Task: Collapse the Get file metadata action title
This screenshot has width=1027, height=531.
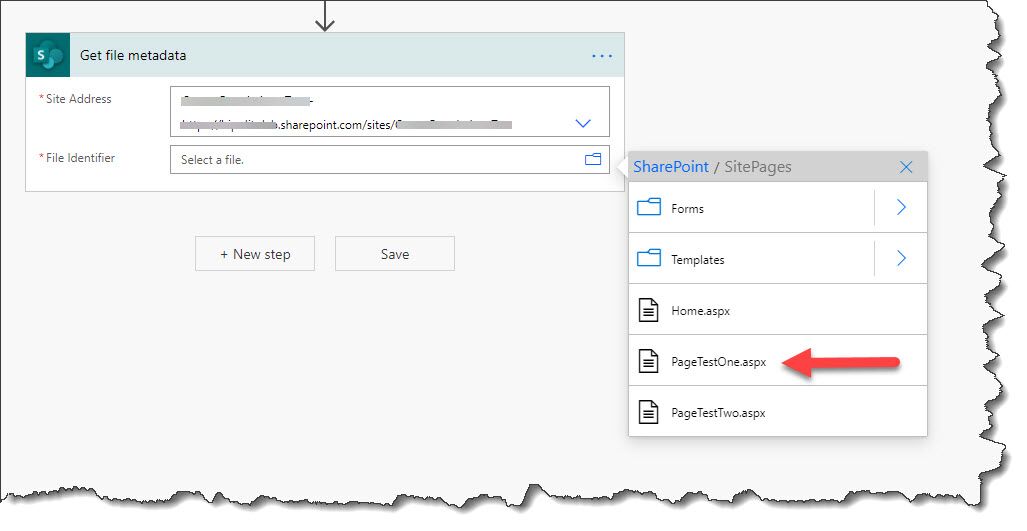Action: coord(133,56)
